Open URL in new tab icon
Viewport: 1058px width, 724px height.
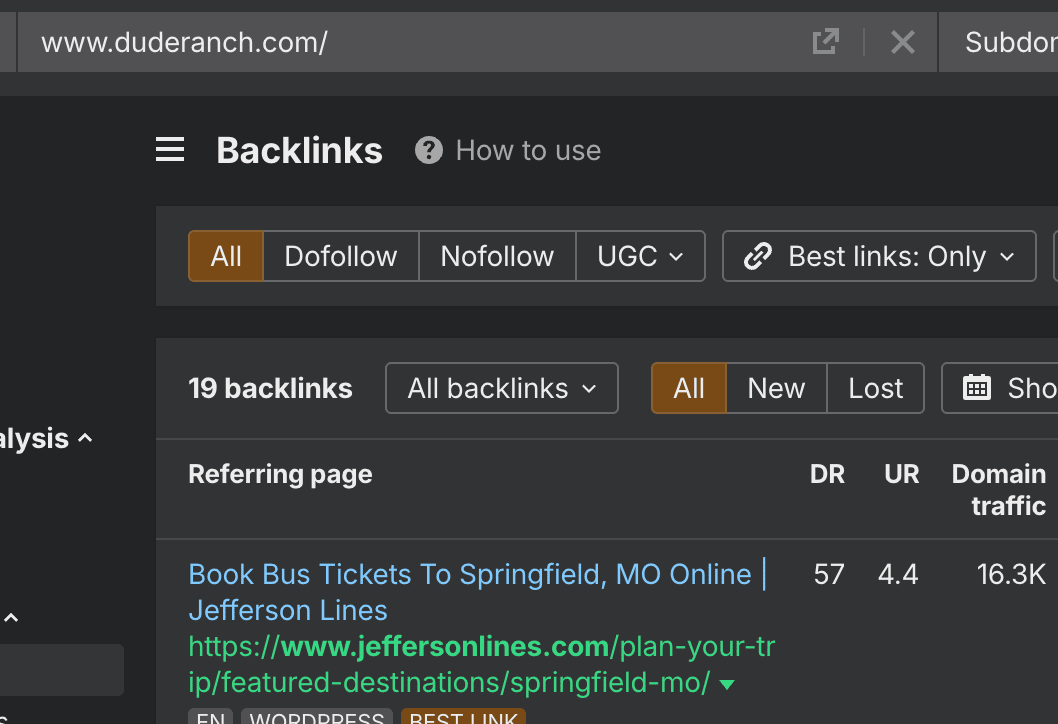pyautogui.click(x=825, y=42)
